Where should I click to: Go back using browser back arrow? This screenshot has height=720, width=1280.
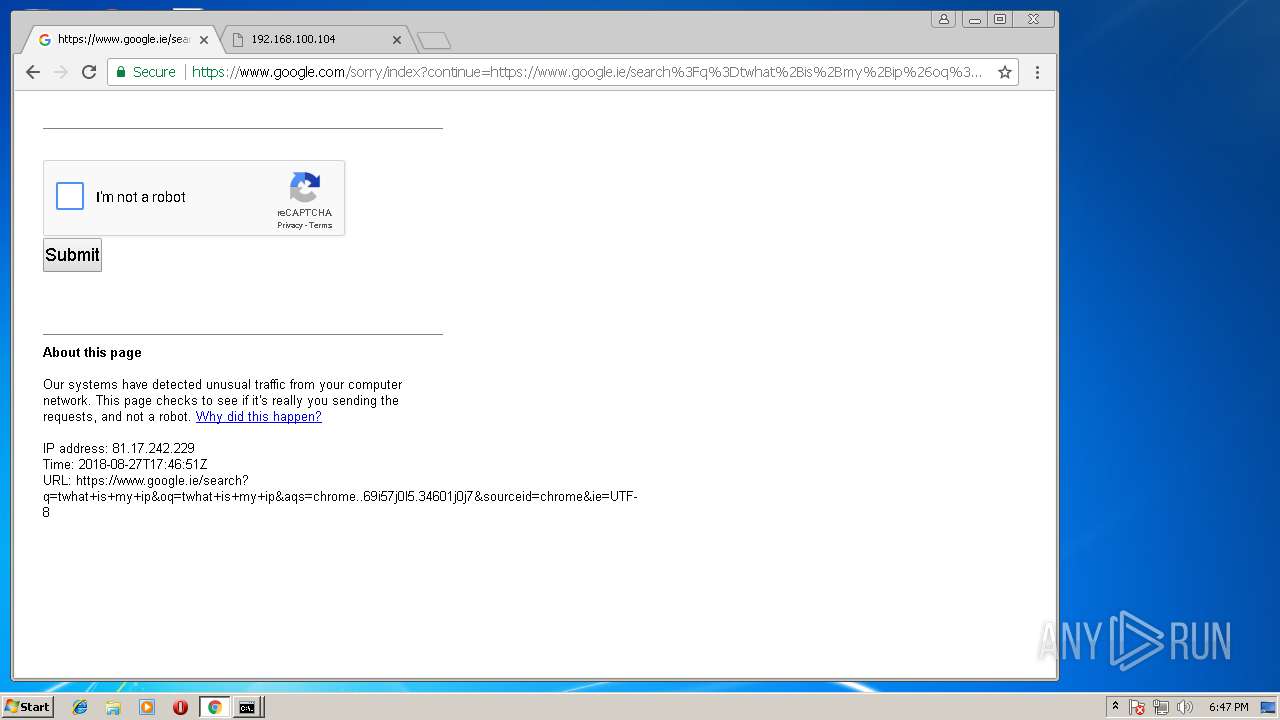[x=33, y=72]
